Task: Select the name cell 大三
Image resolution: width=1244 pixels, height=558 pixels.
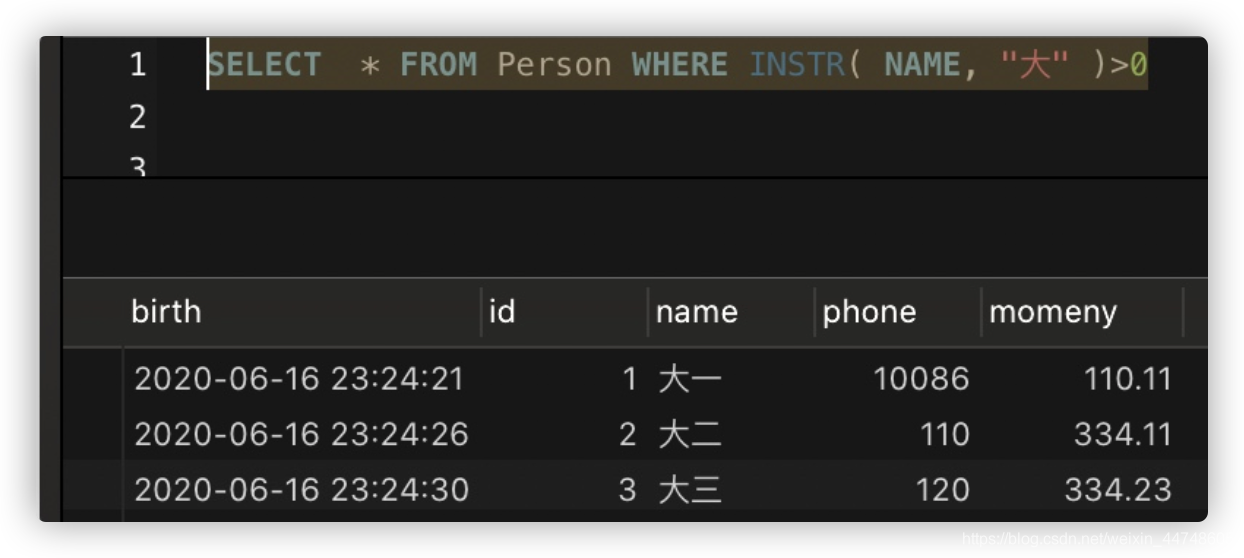Action: [690, 489]
